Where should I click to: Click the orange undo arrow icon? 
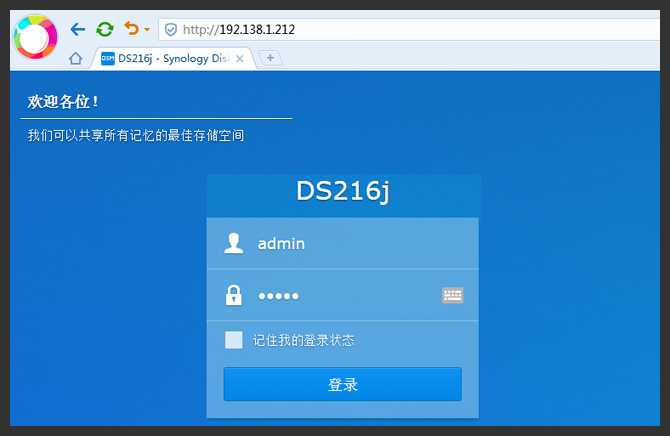132,29
